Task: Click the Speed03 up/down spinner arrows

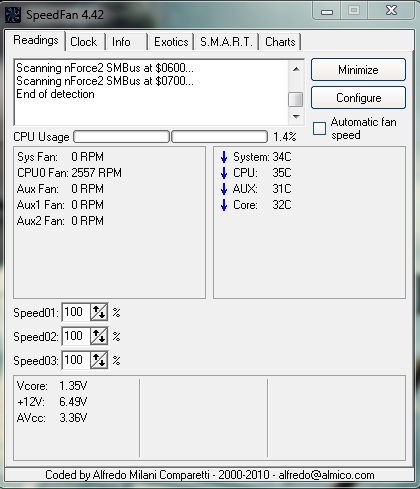Action: tap(99, 360)
